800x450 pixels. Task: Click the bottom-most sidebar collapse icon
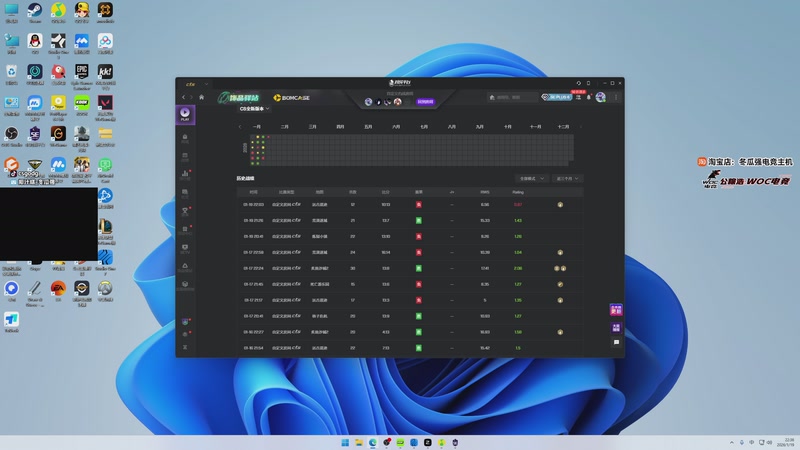(185, 347)
